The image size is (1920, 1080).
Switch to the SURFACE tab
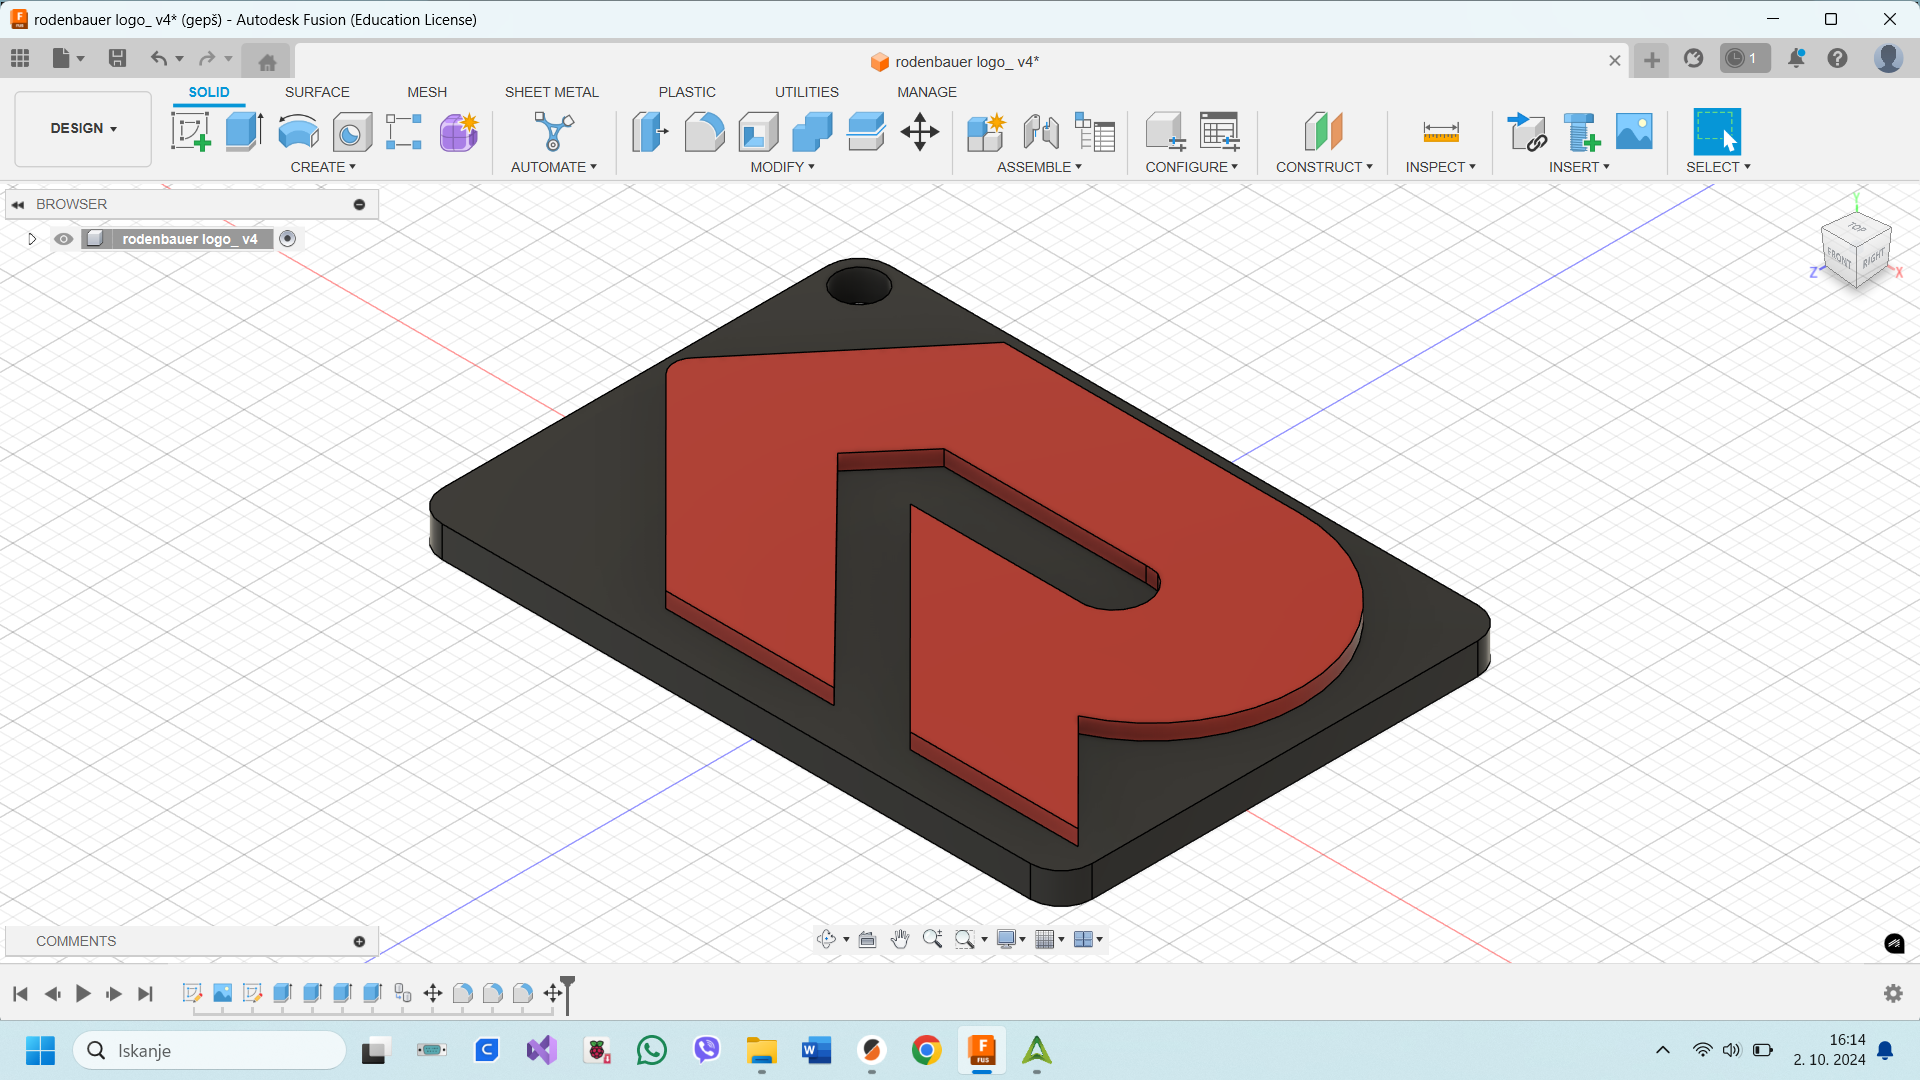(317, 92)
